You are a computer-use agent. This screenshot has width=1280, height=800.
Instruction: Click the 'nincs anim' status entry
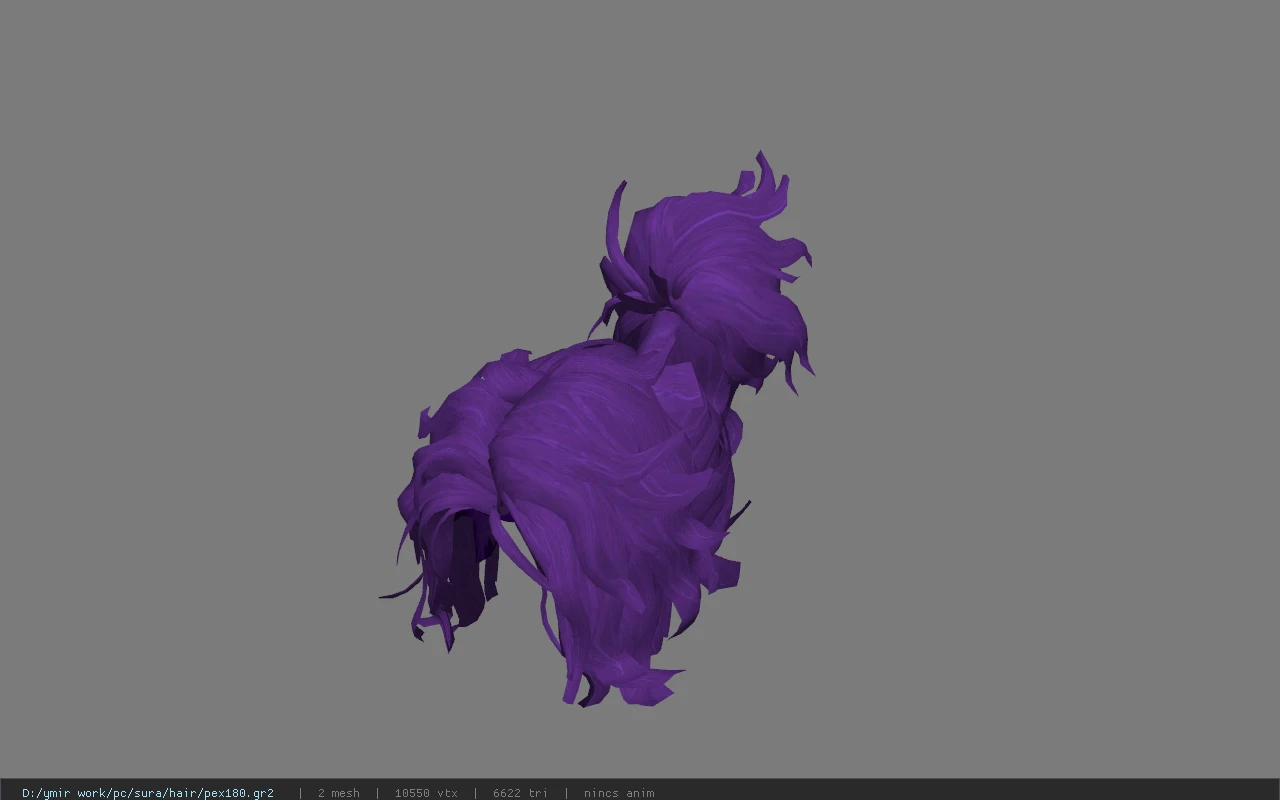[x=619, y=793]
